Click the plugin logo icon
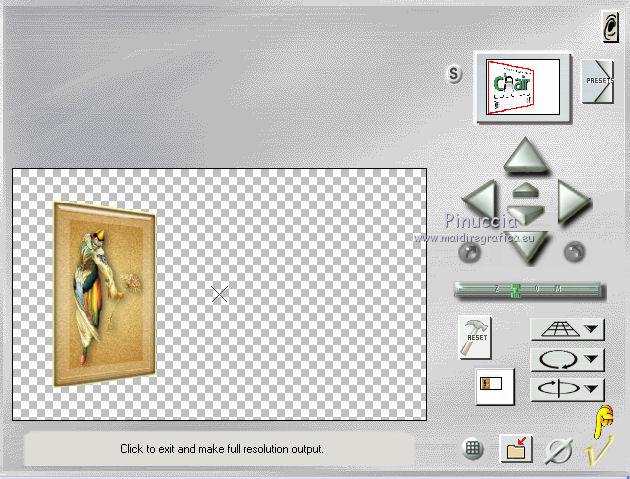 point(610,27)
